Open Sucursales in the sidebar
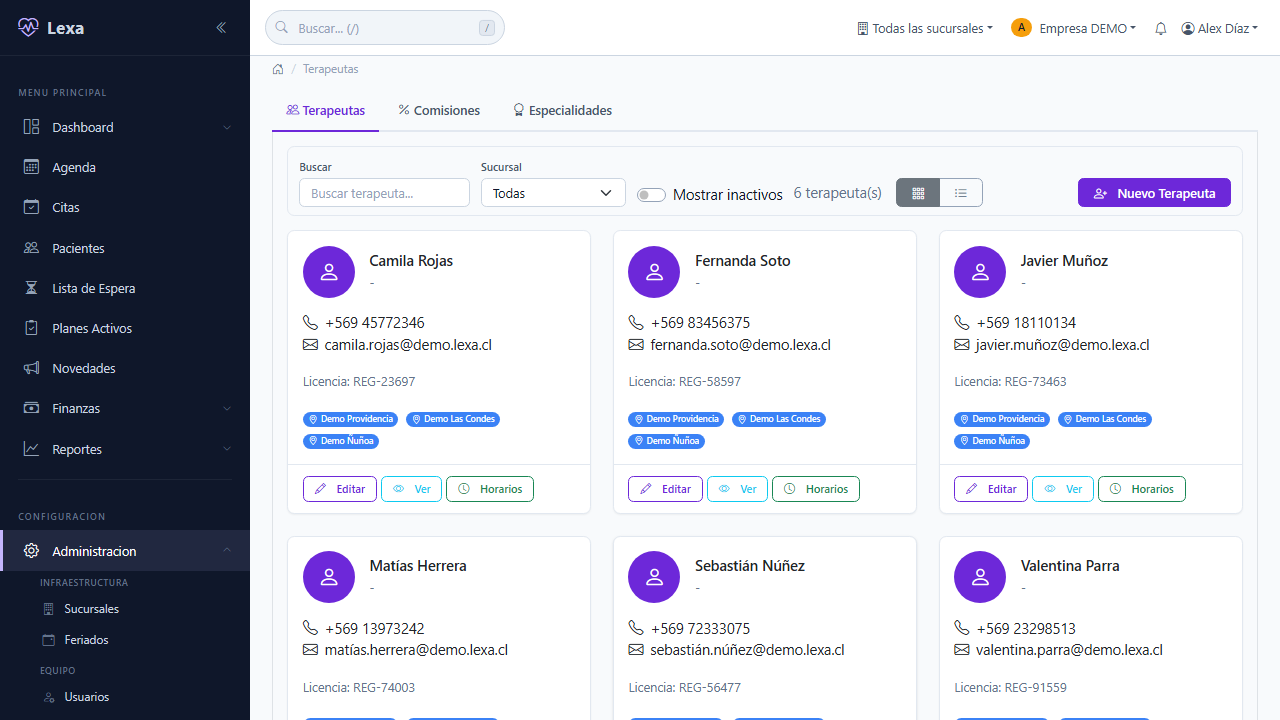Image resolution: width=1280 pixels, height=720 pixels. point(91,609)
